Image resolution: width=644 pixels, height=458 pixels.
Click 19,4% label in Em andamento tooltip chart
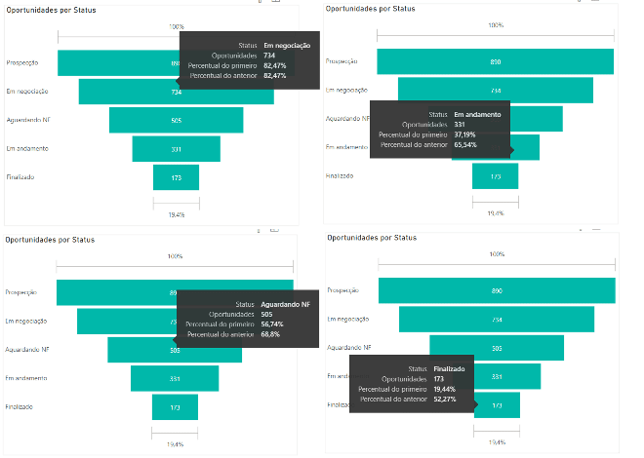(x=496, y=213)
